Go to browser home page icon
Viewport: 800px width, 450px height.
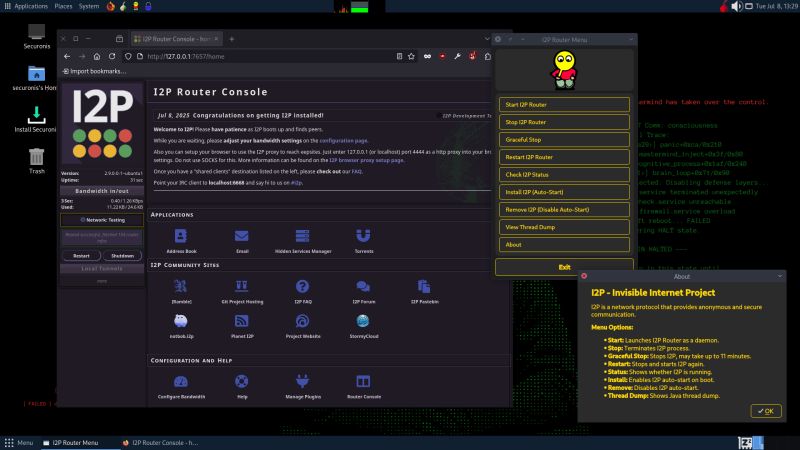click(x=97, y=57)
